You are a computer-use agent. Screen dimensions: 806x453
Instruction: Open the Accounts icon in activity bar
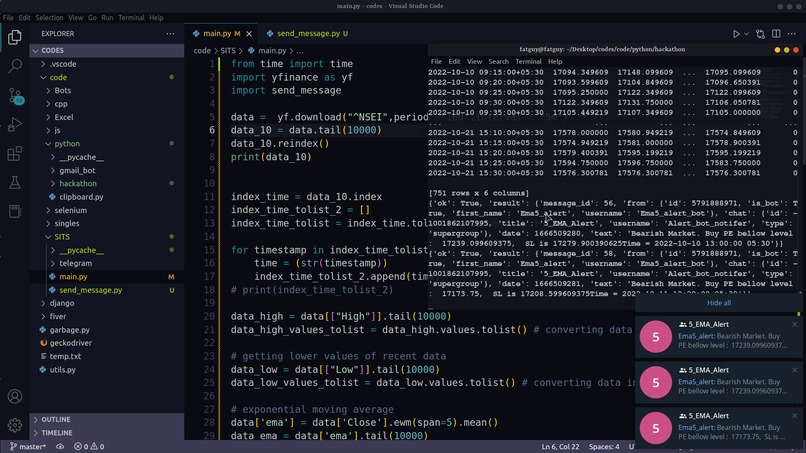pos(15,396)
